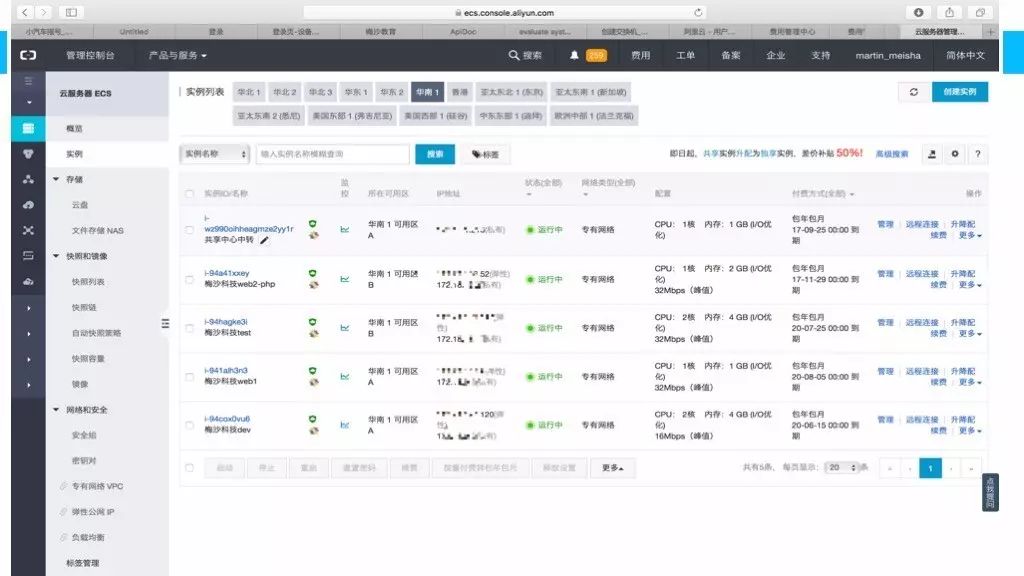
Task: Click the question mark help icon
Action: (x=978, y=154)
